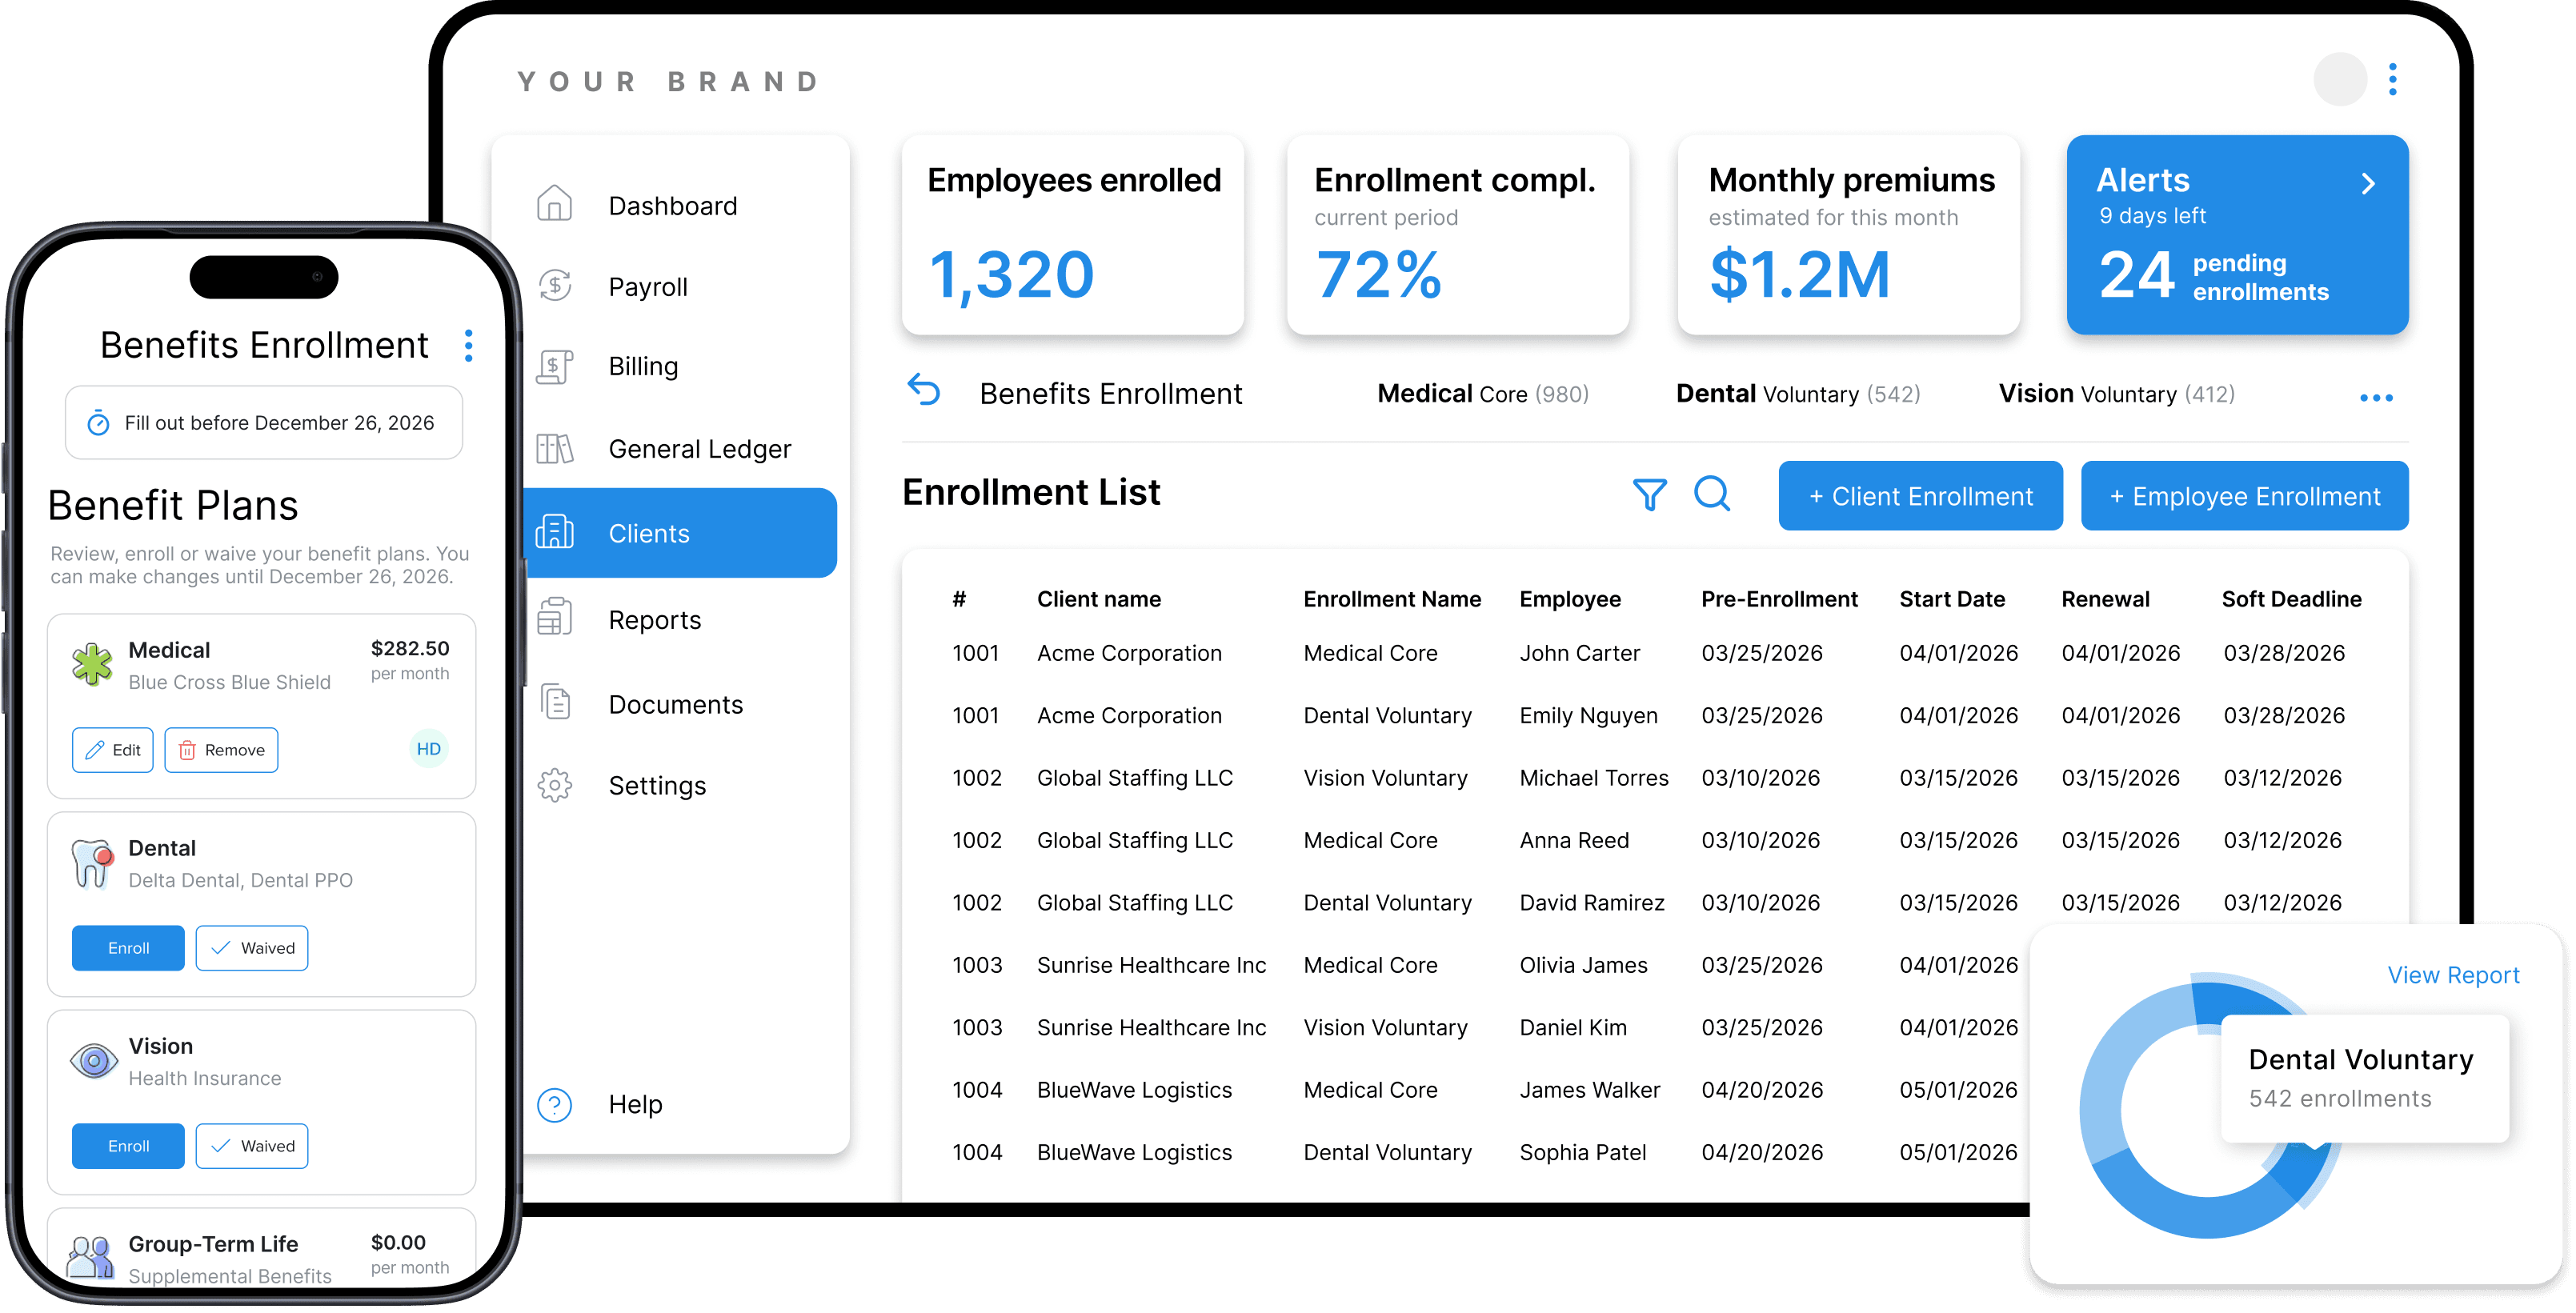Open the Dashboard from the sidebar
The width and height of the screenshot is (2576, 1313).
click(x=672, y=204)
